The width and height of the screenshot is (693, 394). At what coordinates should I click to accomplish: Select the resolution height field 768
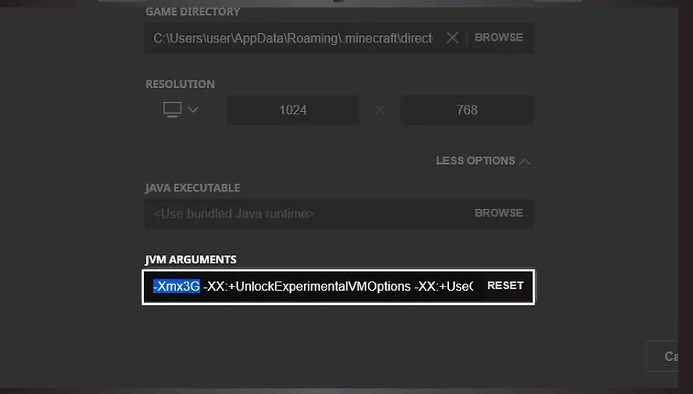[467, 110]
